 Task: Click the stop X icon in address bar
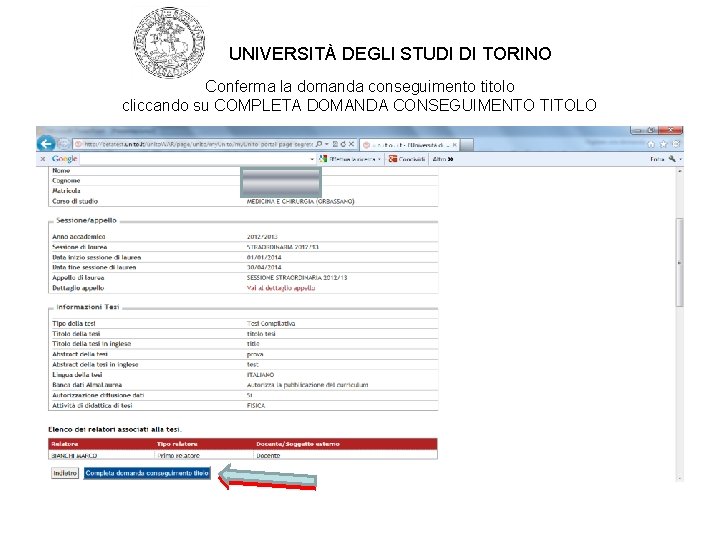(x=351, y=144)
